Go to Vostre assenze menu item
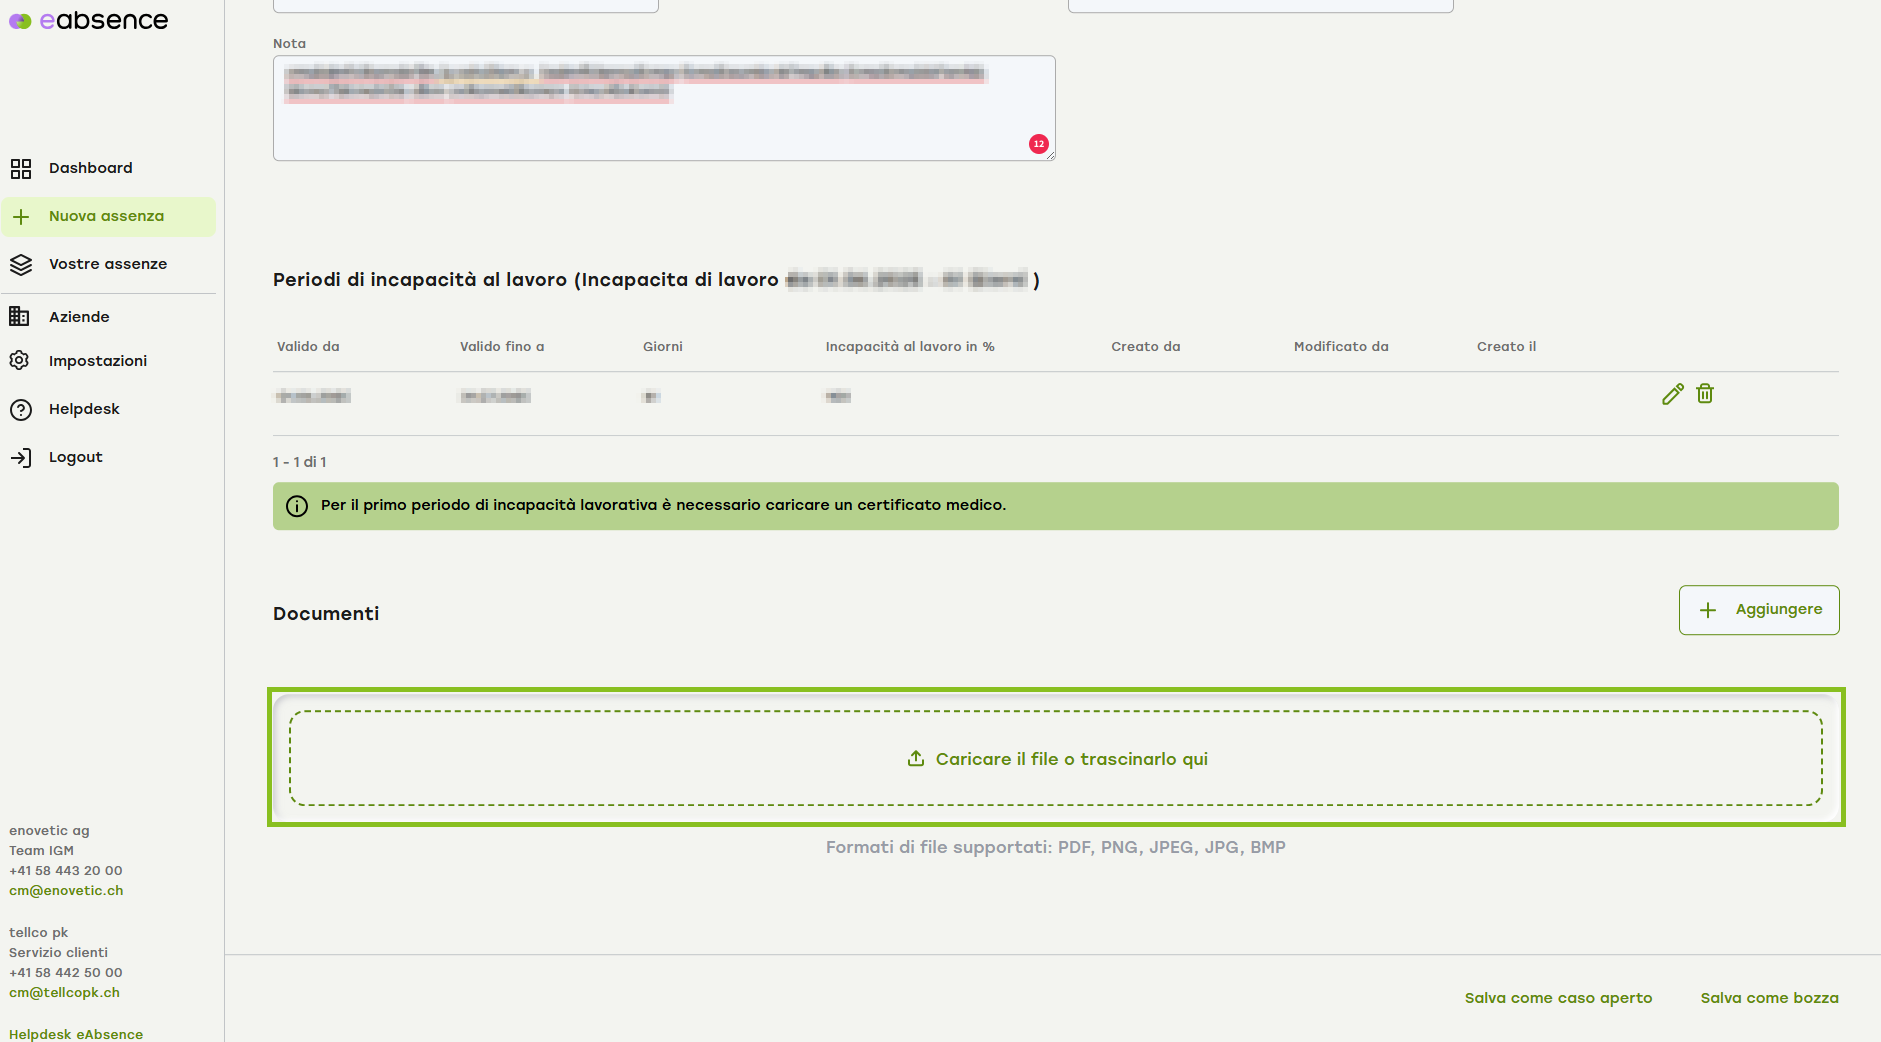Viewport: 1881px width, 1042px height. (108, 264)
